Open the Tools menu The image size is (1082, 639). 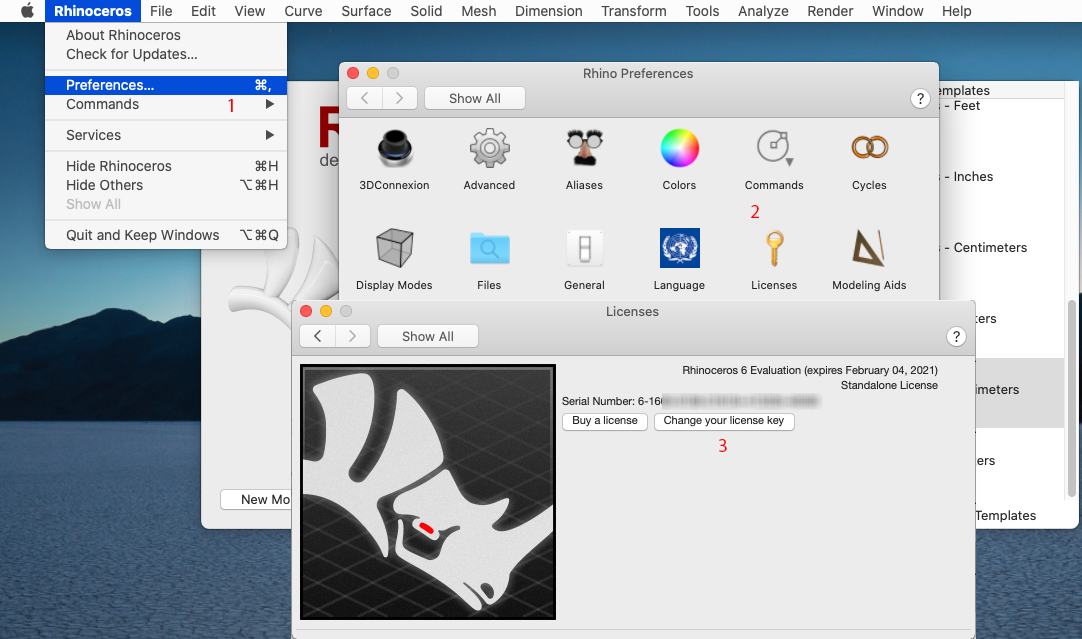(x=702, y=11)
